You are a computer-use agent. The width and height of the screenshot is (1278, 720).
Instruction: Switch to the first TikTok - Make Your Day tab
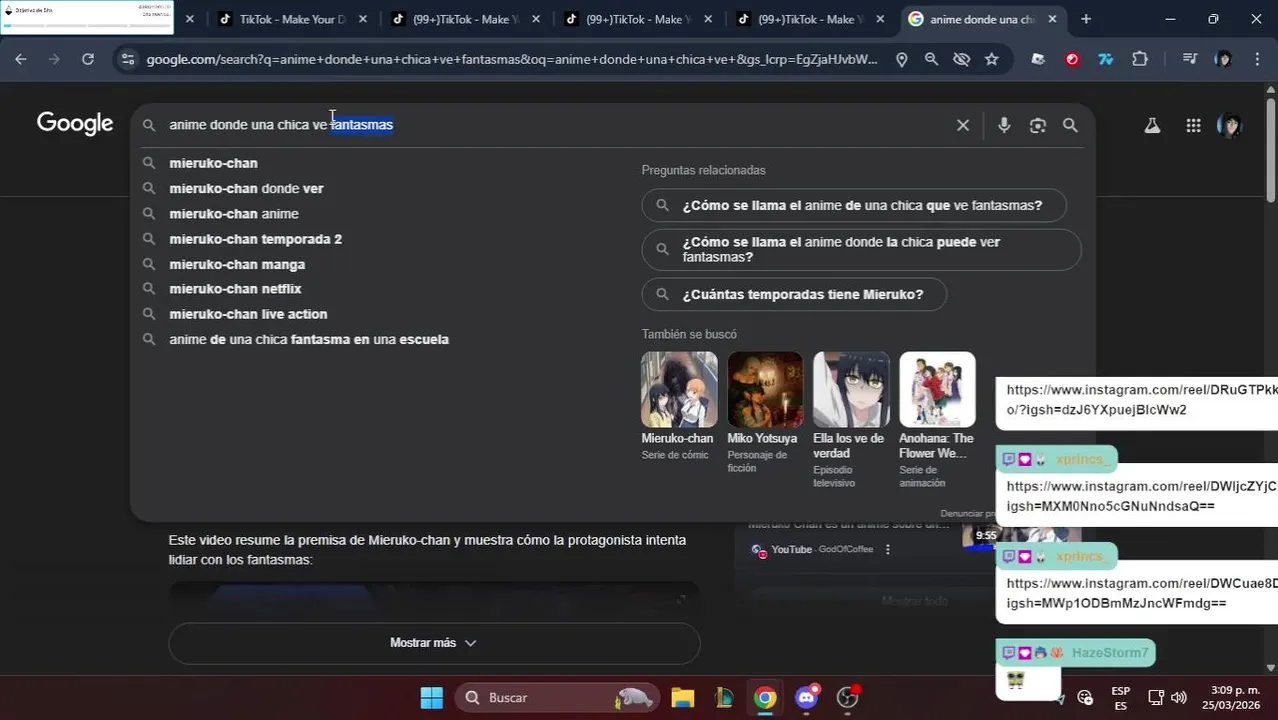click(x=293, y=19)
